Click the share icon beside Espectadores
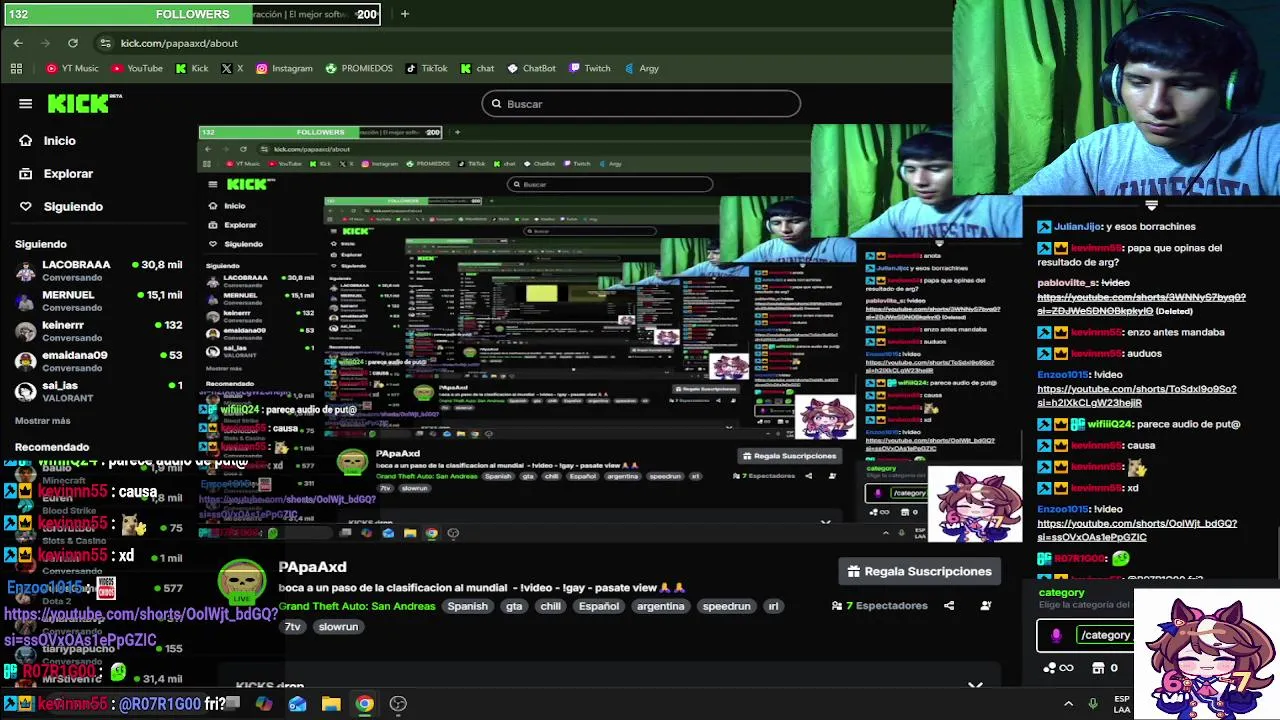Screen dimensions: 1280x720 949,605
